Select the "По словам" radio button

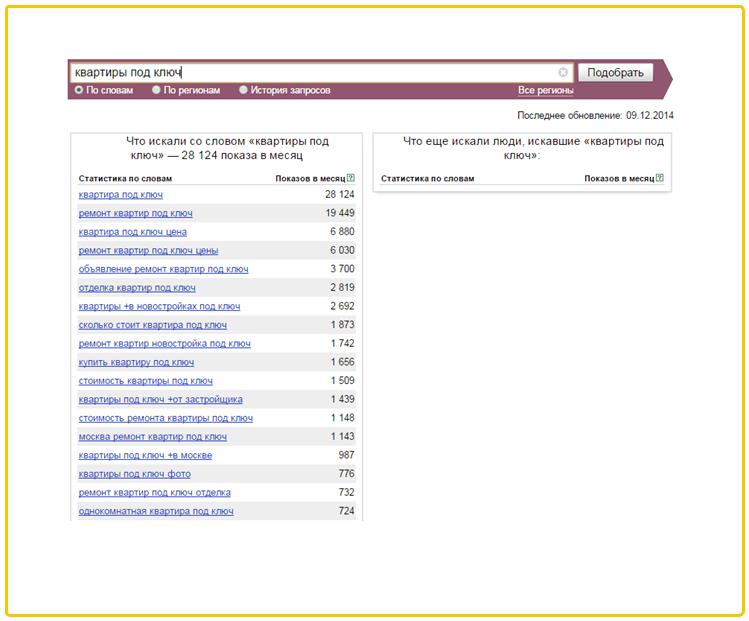[79, 90]
